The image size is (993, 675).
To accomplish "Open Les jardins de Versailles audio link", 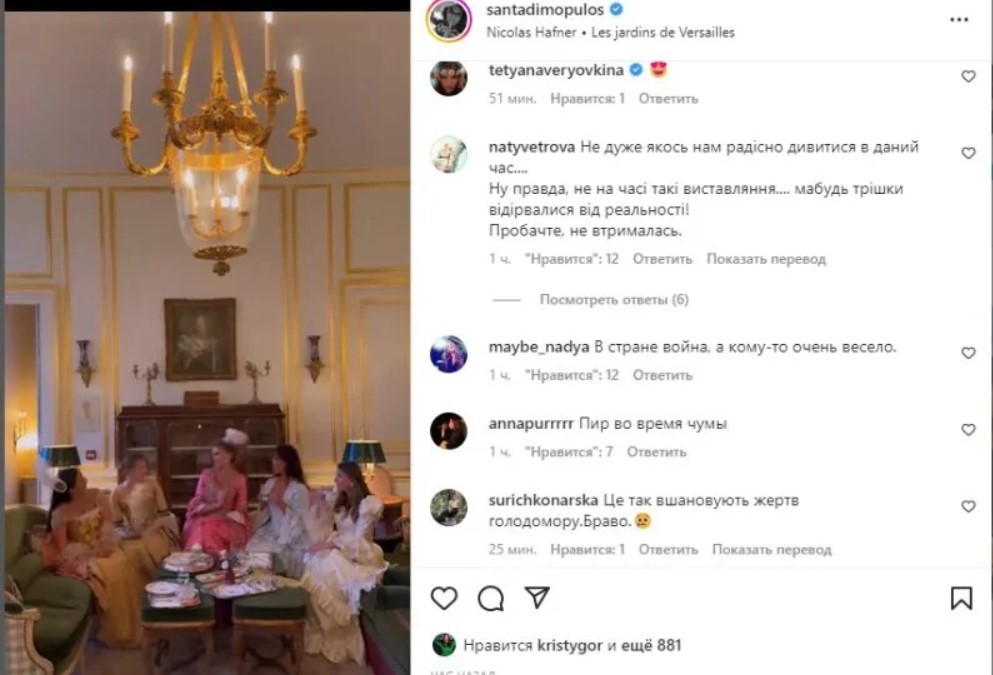I will click(x=662, y=32).
